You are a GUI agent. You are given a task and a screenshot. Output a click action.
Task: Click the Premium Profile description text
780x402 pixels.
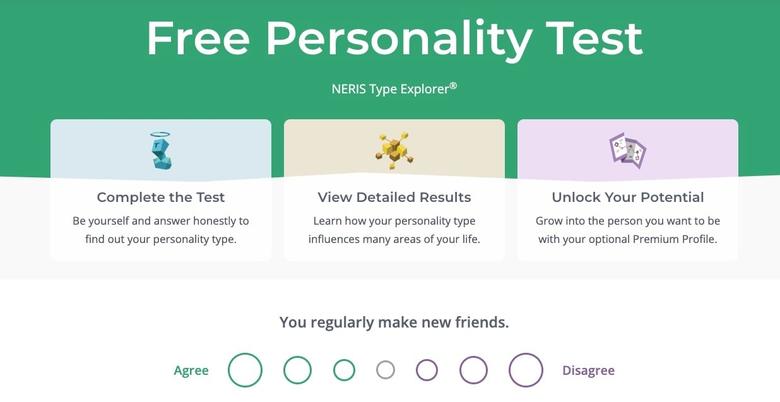[x=627, y=230]
